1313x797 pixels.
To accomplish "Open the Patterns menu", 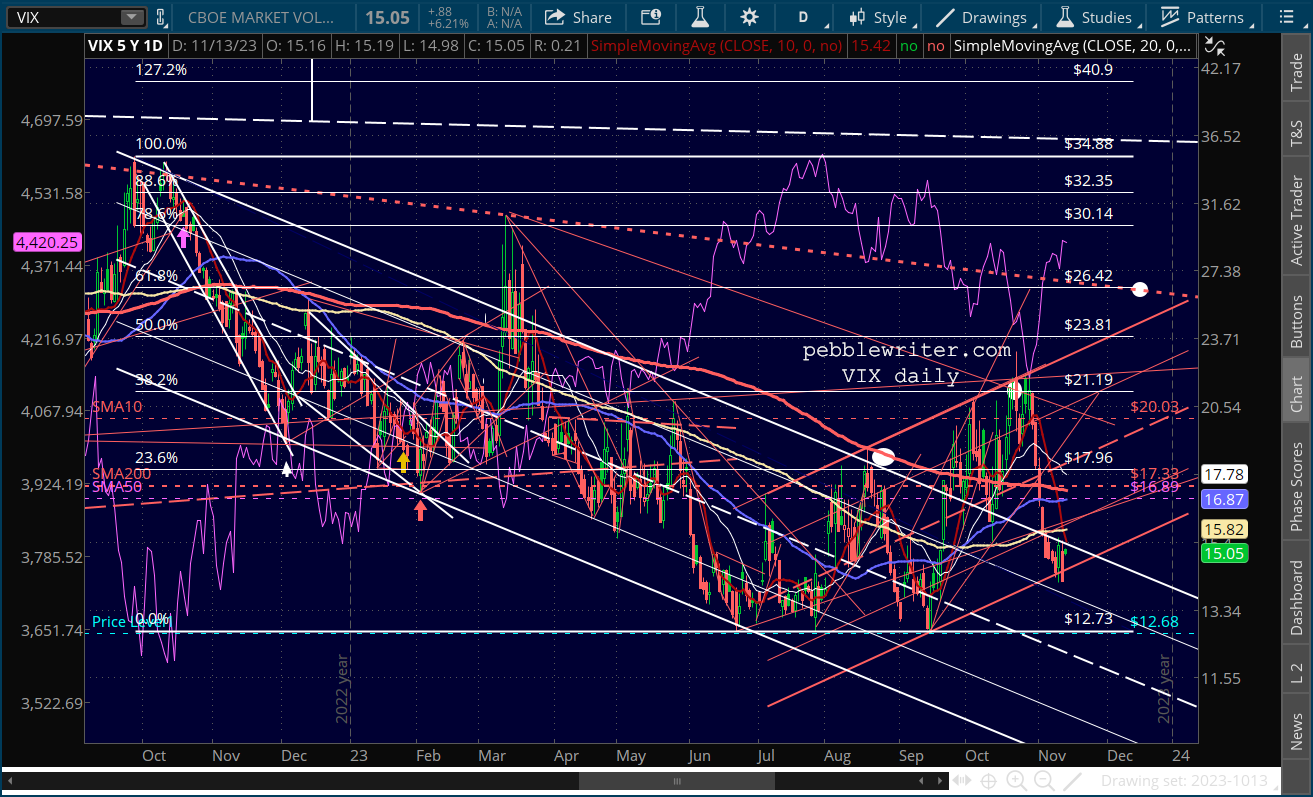I will 1201,17.
